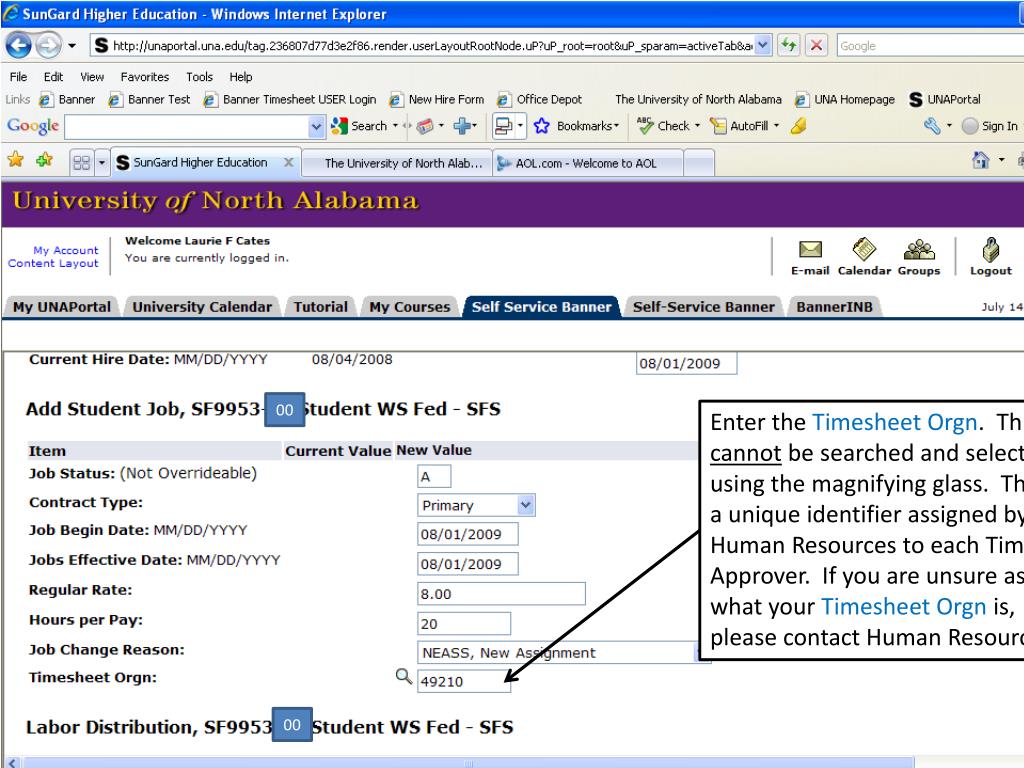Expand the Google toolbar search history dropdown
1024x768 pixels.
[317, 126]
